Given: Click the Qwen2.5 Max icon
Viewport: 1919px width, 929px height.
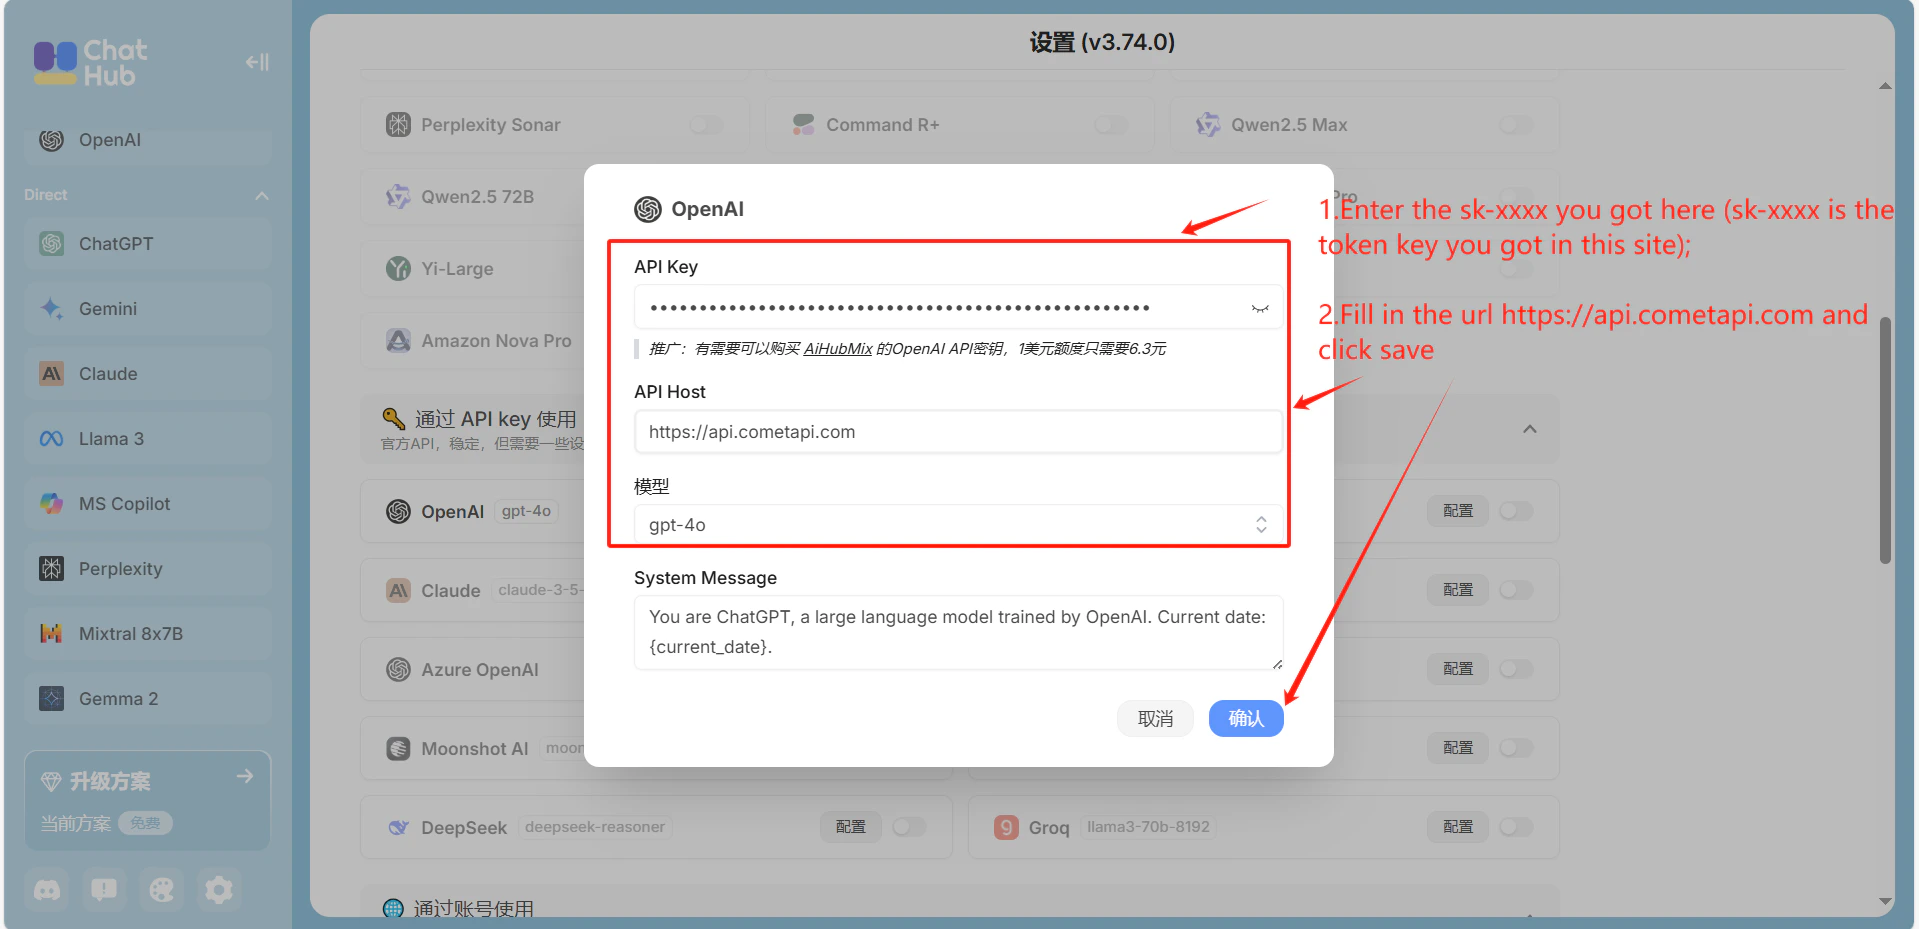Looking at the screenshot, I should (x=1208, y=125).
